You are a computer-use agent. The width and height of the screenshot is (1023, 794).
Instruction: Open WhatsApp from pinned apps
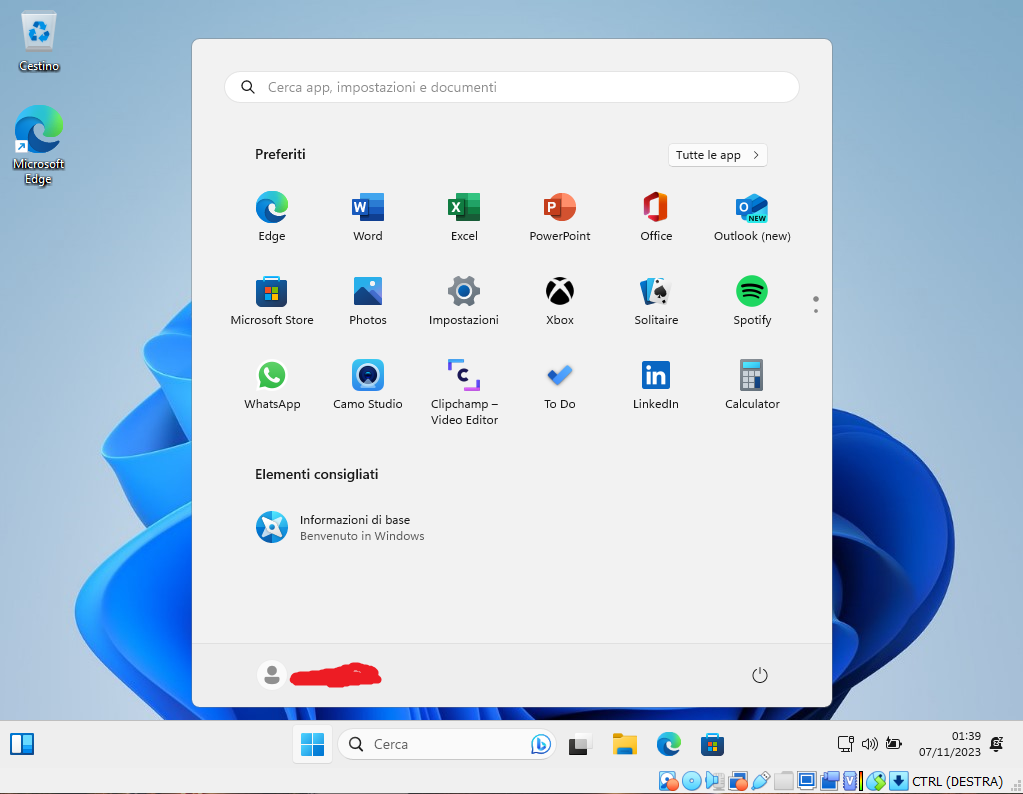[271, 386]
